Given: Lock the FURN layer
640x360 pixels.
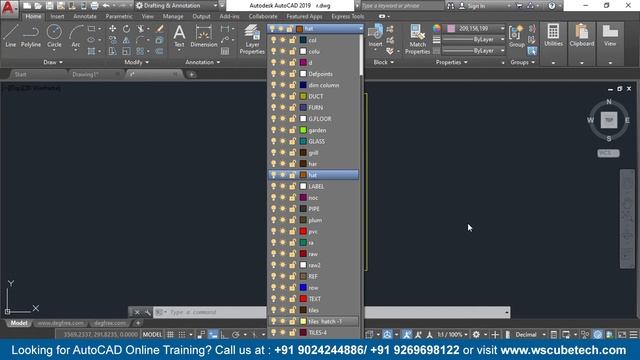Looking at the screenshot, I should (292, 107).
